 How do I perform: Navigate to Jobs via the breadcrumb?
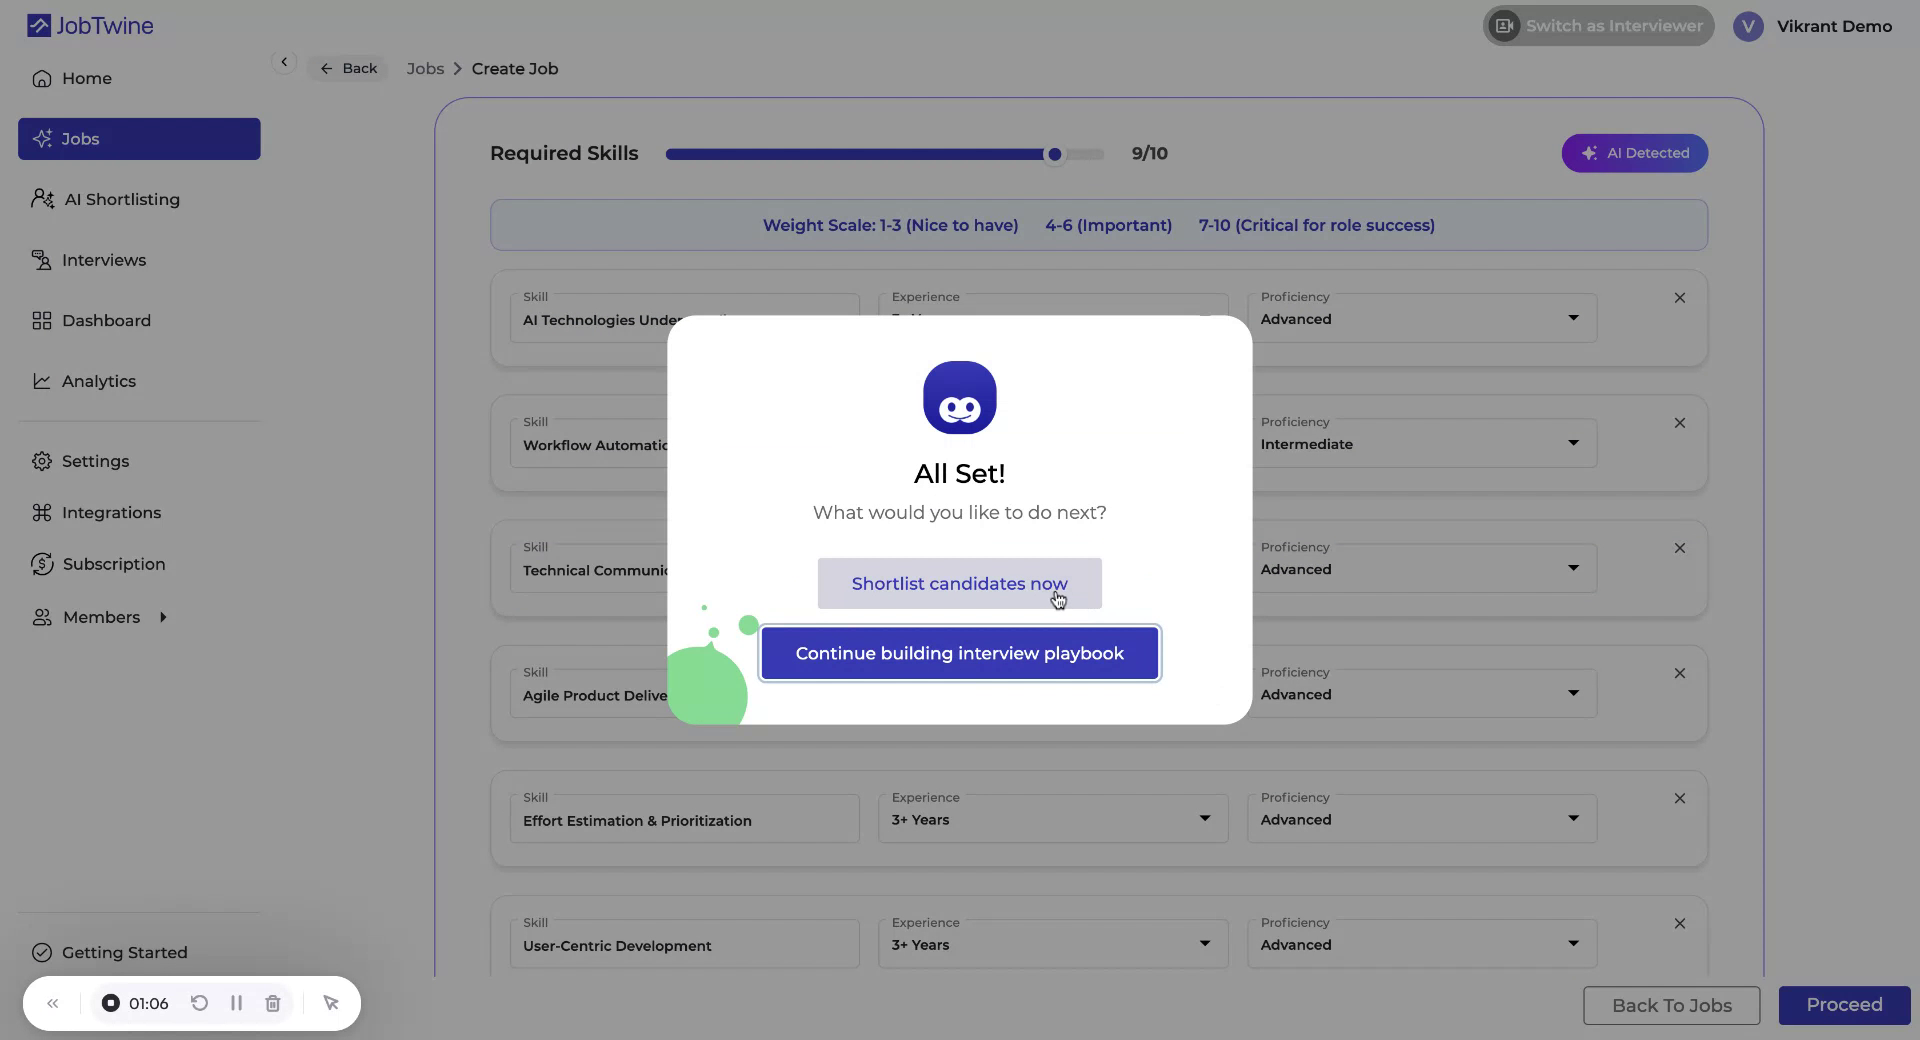(x=425, y=68)
